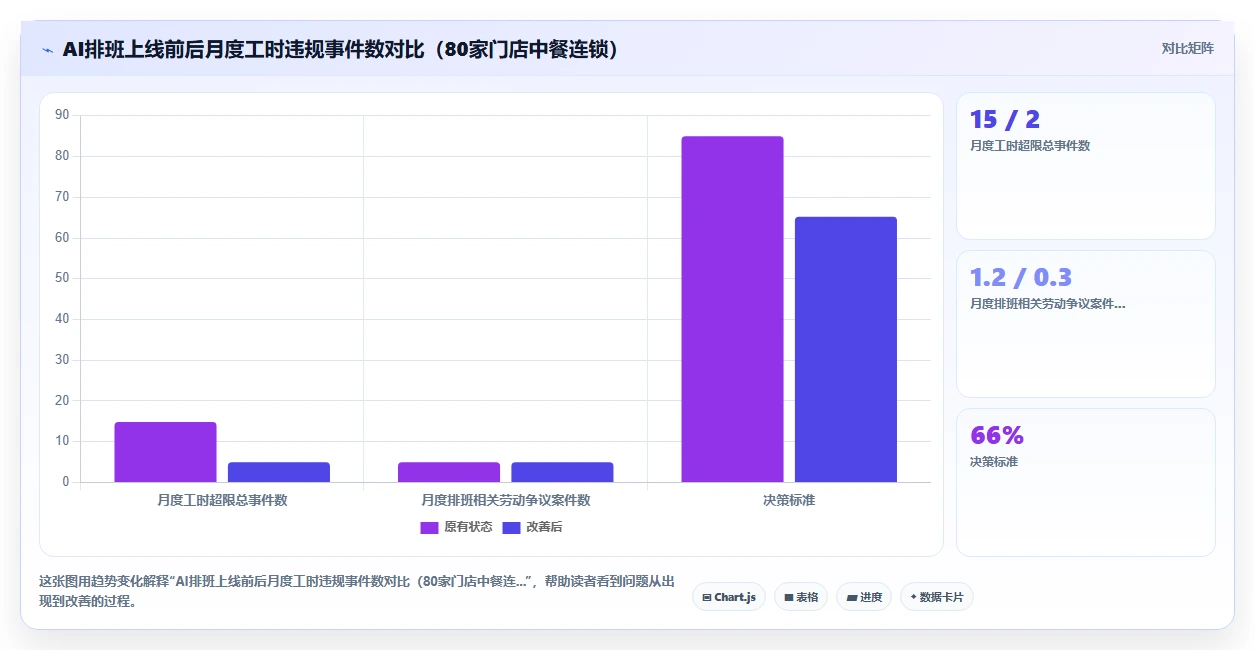Click the icon in the 进度 tag

(x=851, y=597)
